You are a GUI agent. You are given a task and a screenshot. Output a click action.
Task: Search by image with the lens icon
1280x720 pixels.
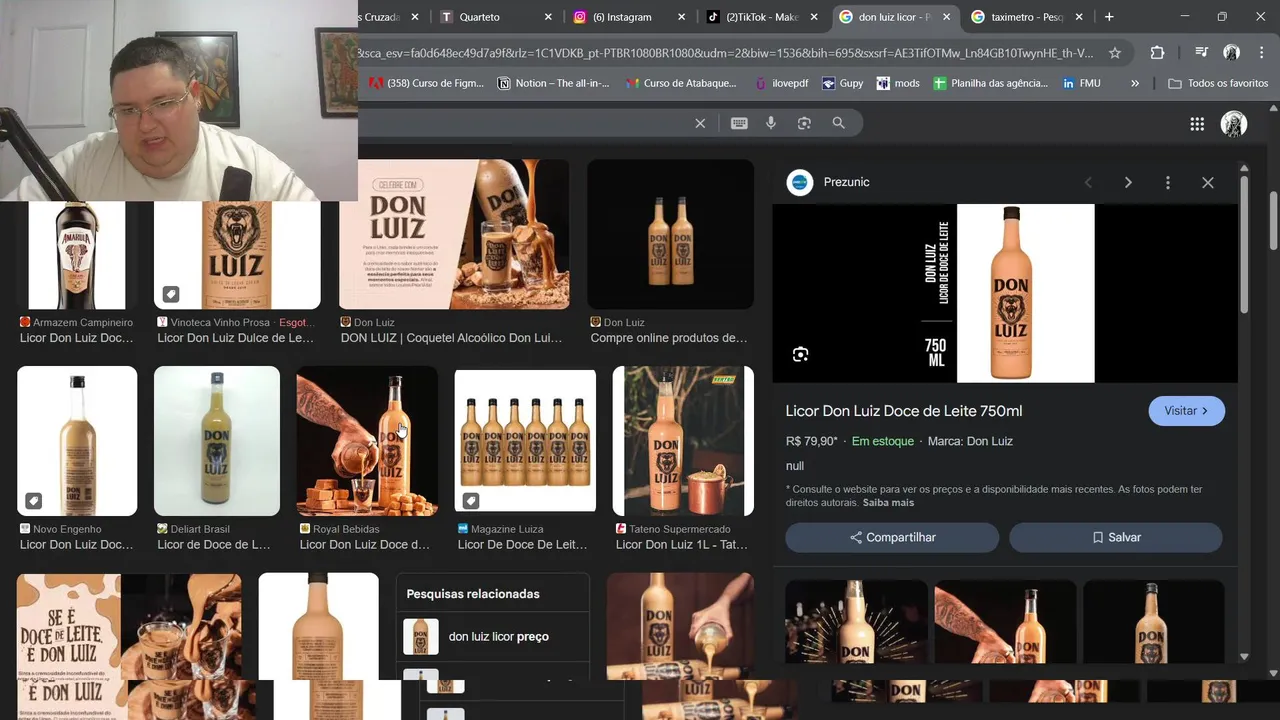(804, 123)
